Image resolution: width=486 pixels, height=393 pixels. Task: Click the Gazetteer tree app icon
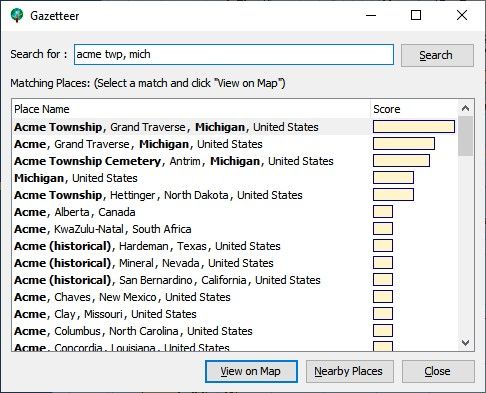tap(17, 15)
